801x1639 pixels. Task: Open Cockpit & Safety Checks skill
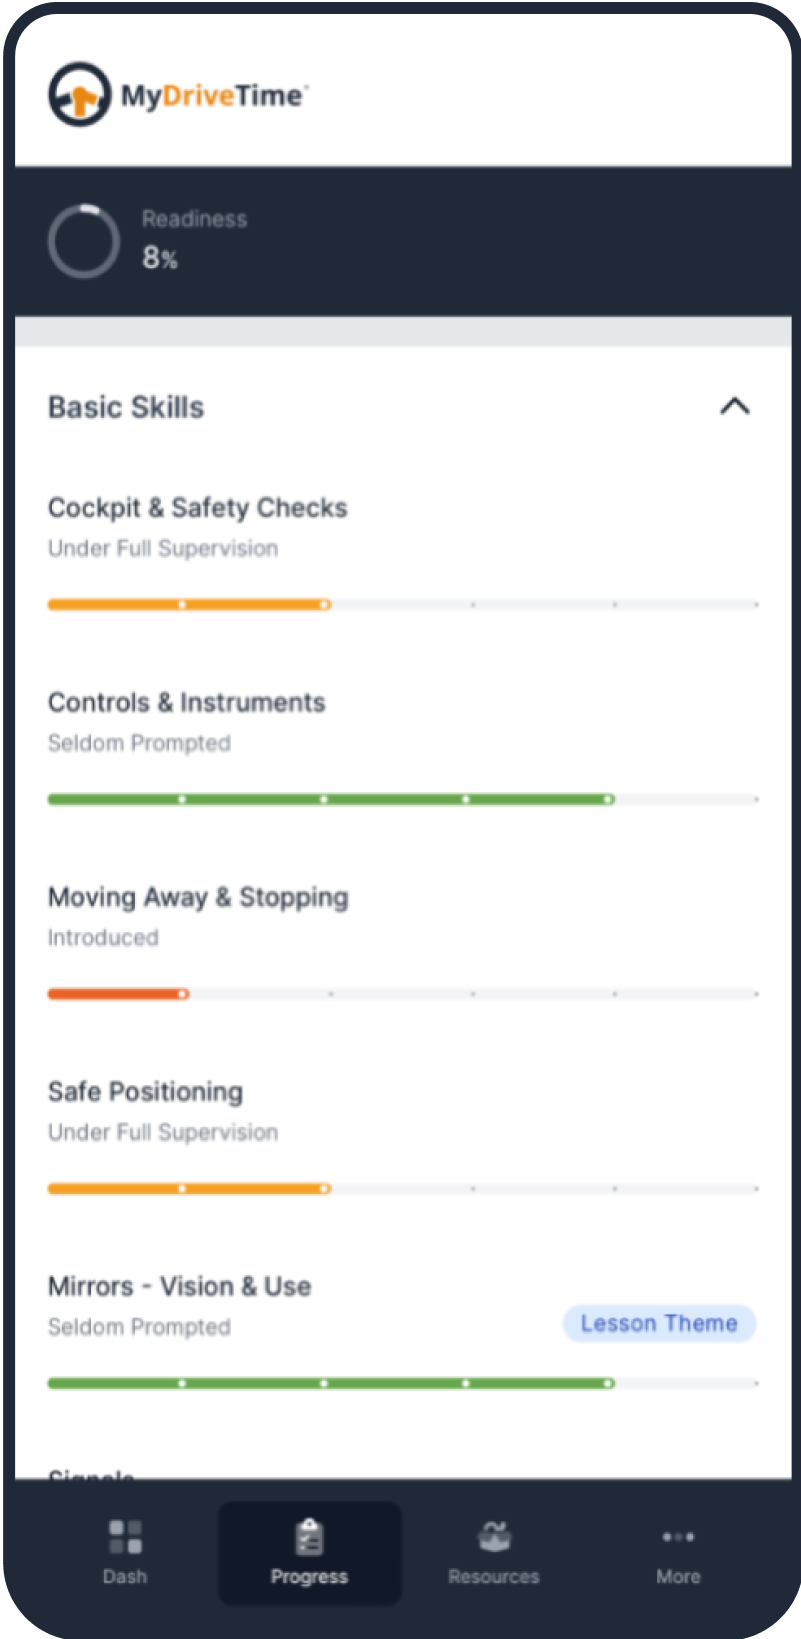[198, 508]
